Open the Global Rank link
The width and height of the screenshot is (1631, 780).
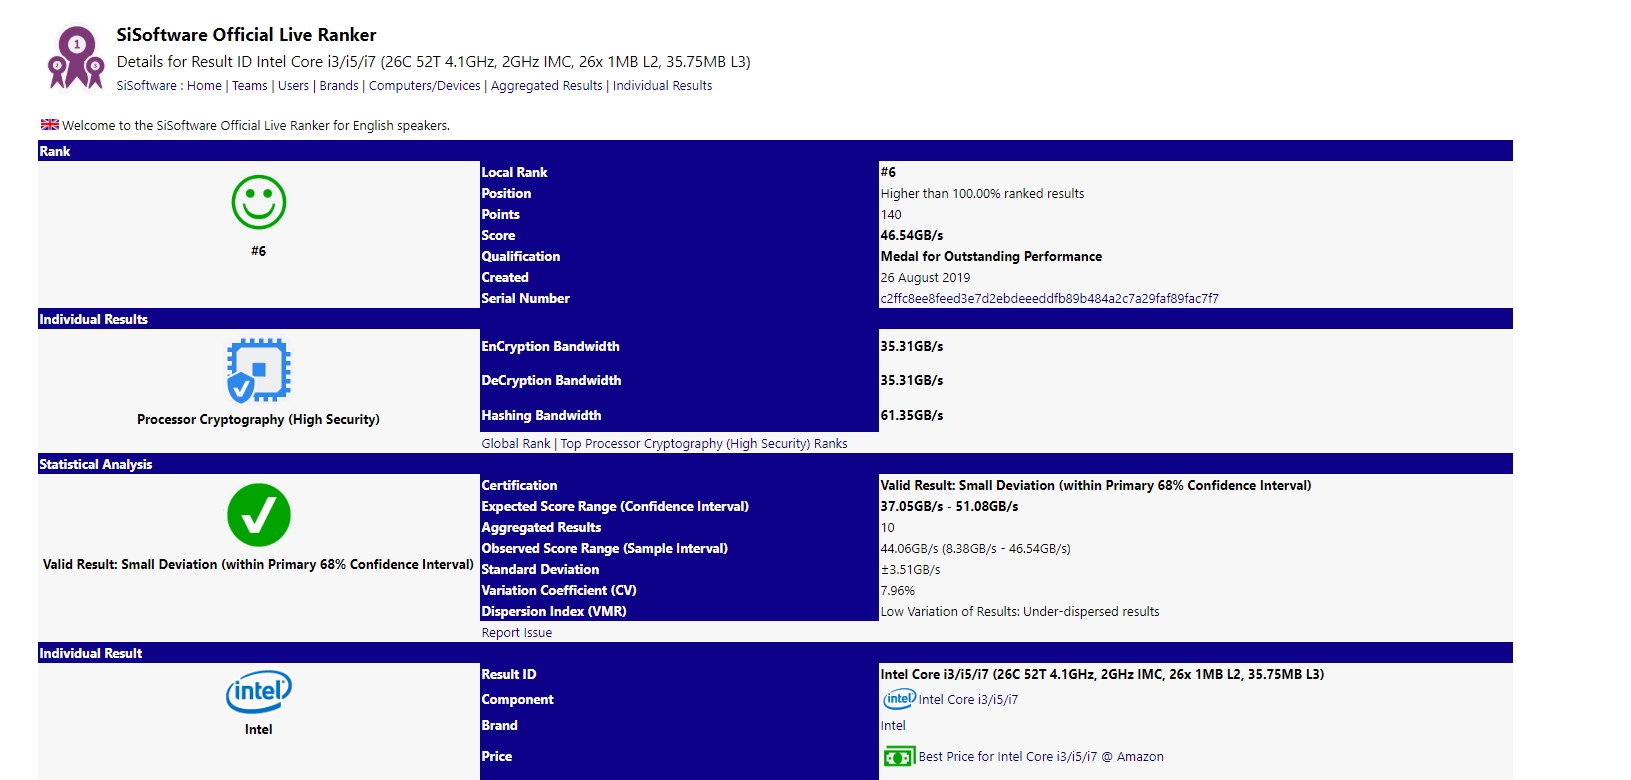[x=516, y=444]
